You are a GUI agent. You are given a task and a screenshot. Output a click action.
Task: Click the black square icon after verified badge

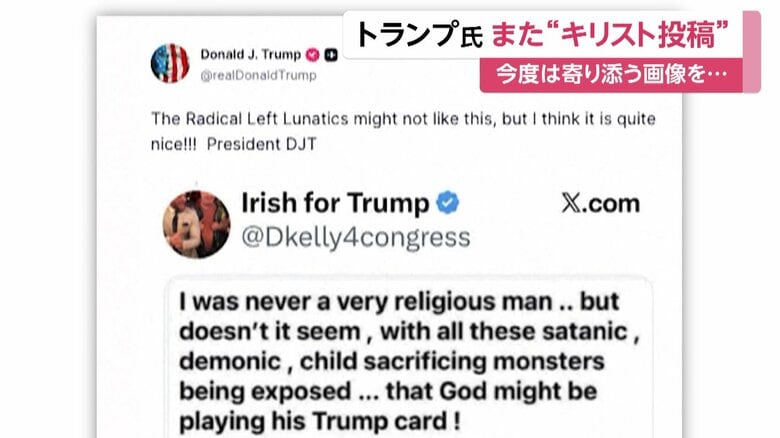coord(331,55)
